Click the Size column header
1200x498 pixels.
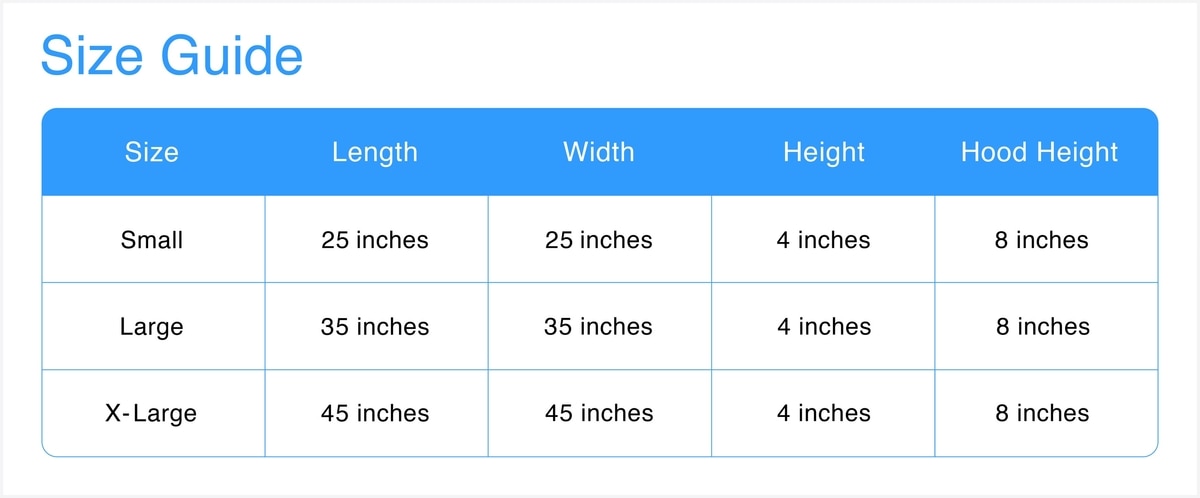click(152, 152)
